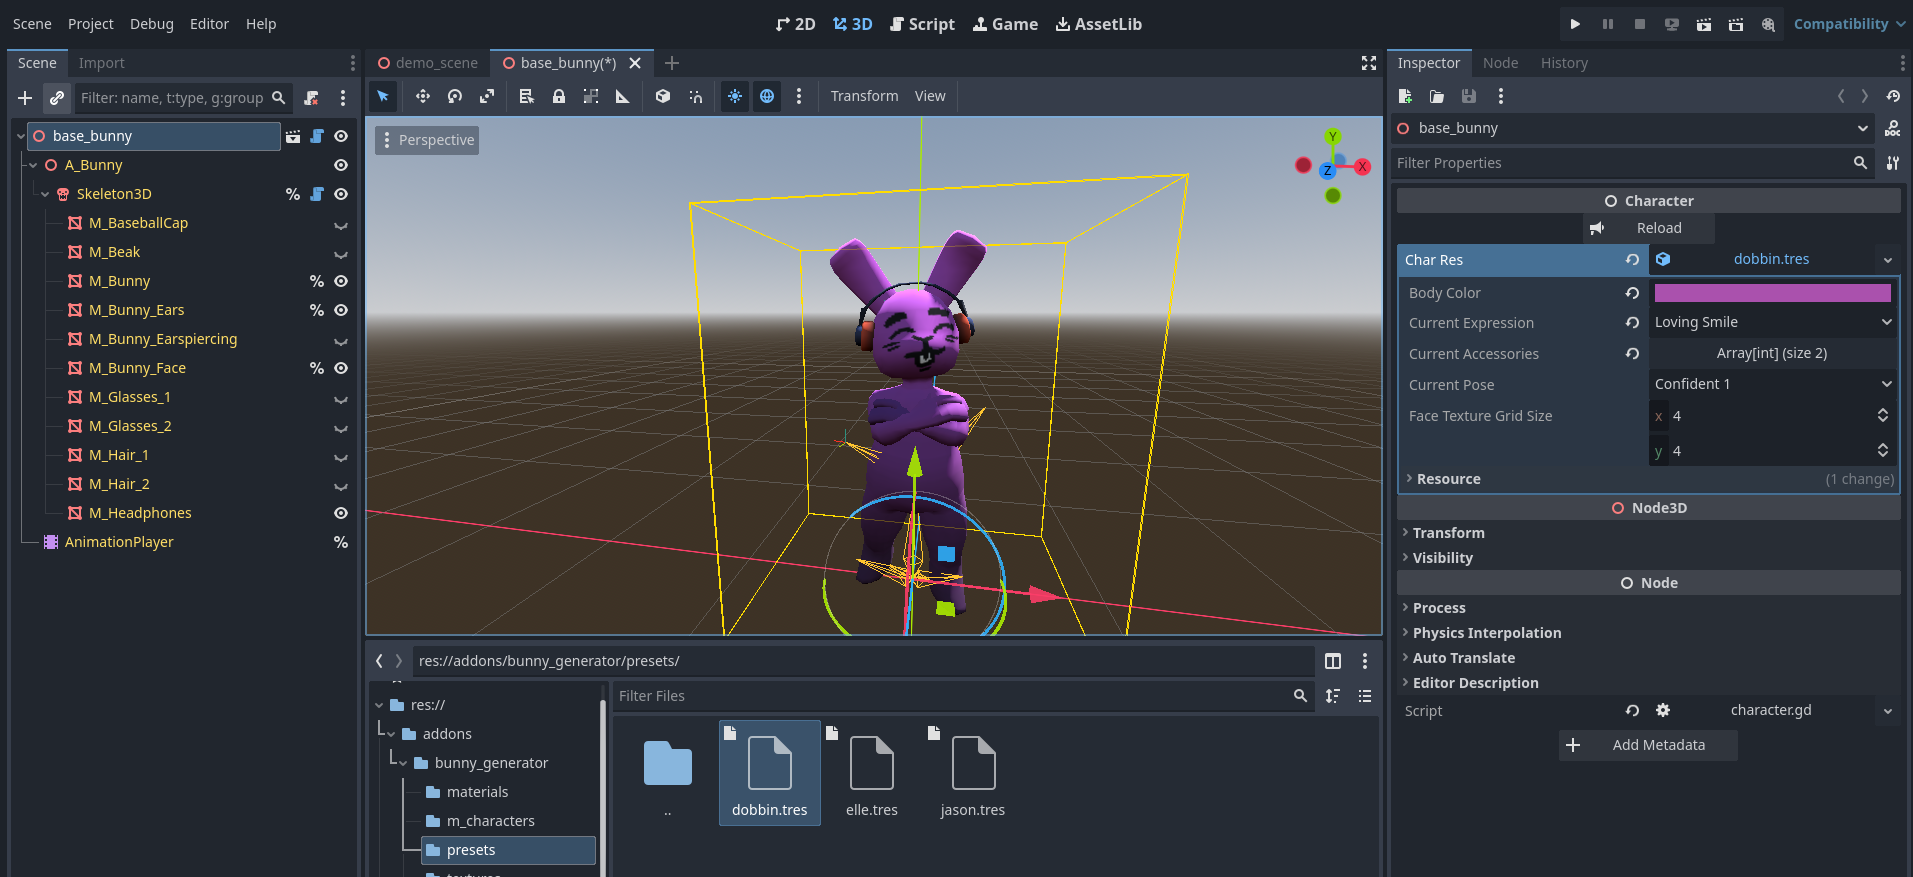
Task: Open the Body Color swatch picker
Action: [x=1773, y=293]
